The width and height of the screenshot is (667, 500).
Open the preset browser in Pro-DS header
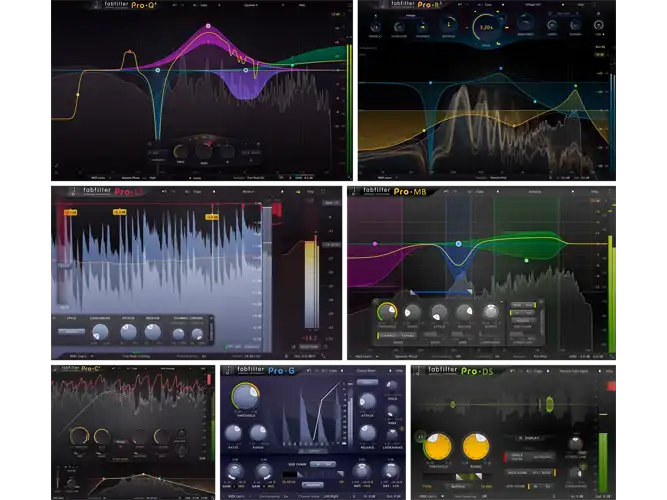[573, 371]
